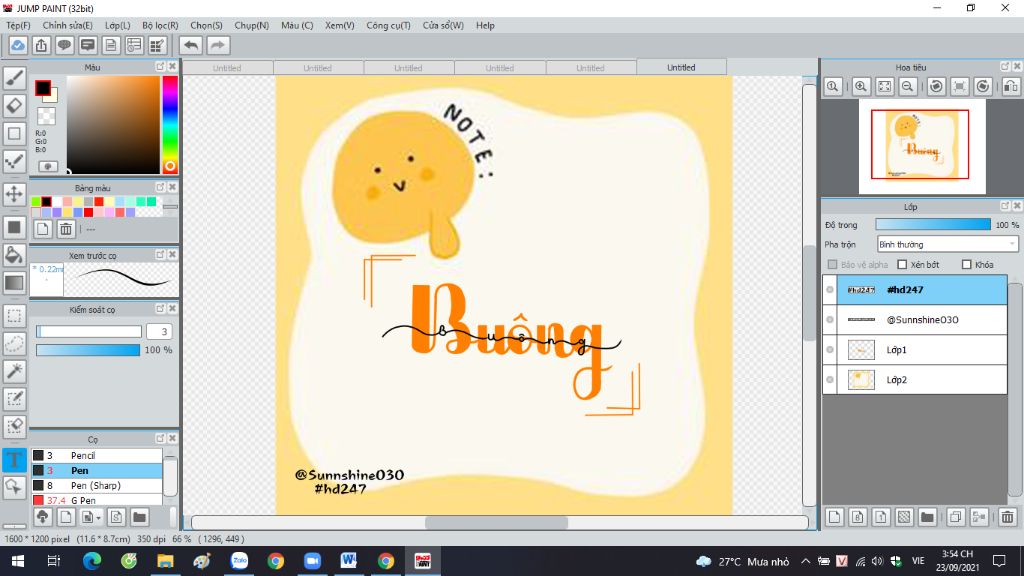The image size is (1024, 576).
Task: Open Zoom from the taskbar
Action: coord(312,561)
